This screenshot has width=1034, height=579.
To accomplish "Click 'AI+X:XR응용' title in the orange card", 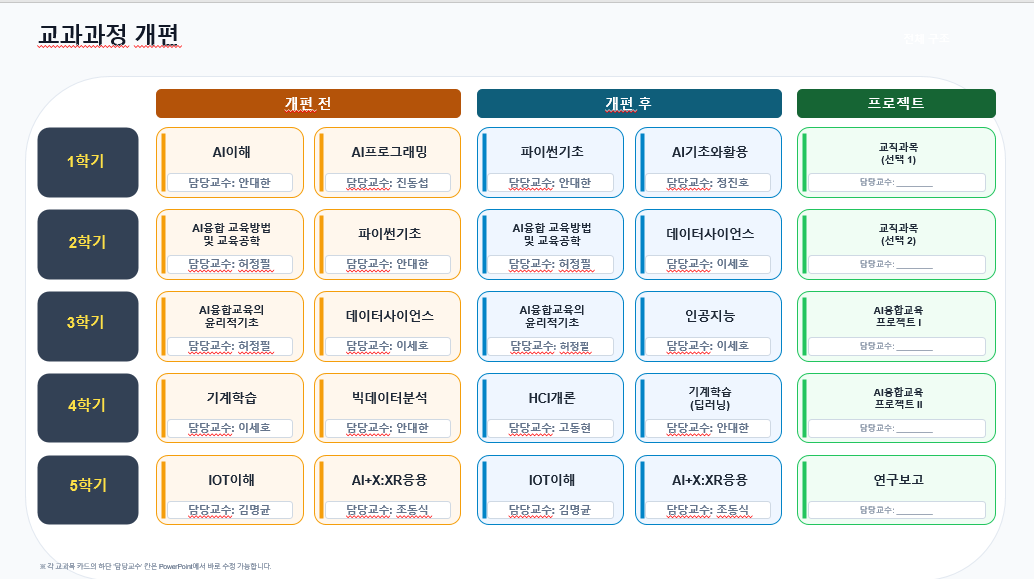I will point(389,480).
